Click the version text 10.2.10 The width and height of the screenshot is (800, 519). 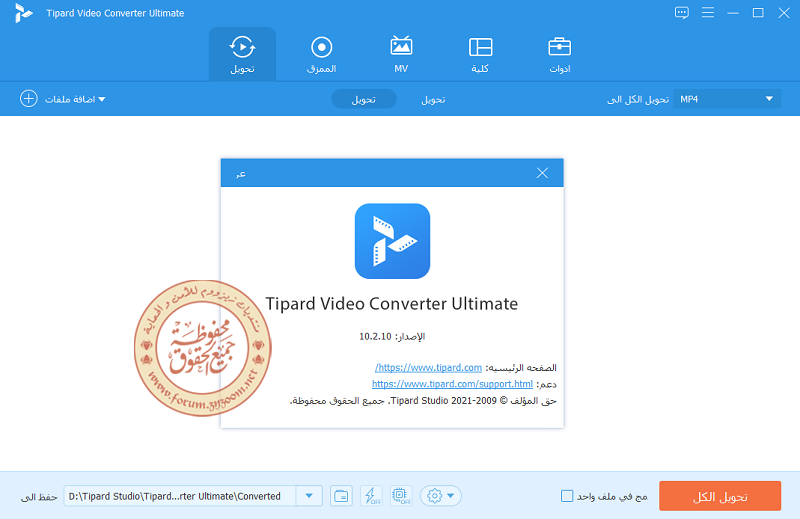click(375, 337)
